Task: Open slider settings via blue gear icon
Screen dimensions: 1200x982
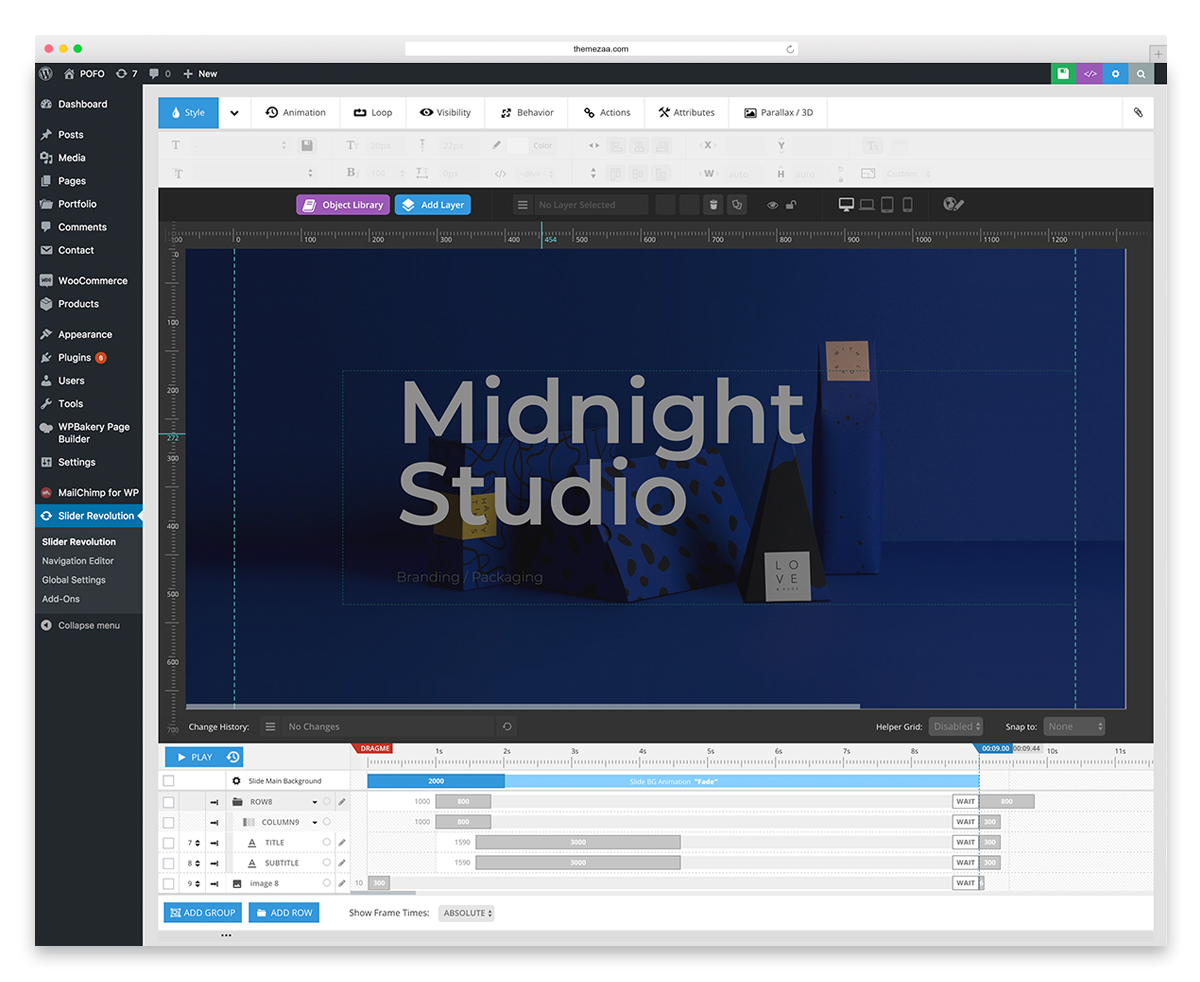Action: click(x=1116, y=74)
